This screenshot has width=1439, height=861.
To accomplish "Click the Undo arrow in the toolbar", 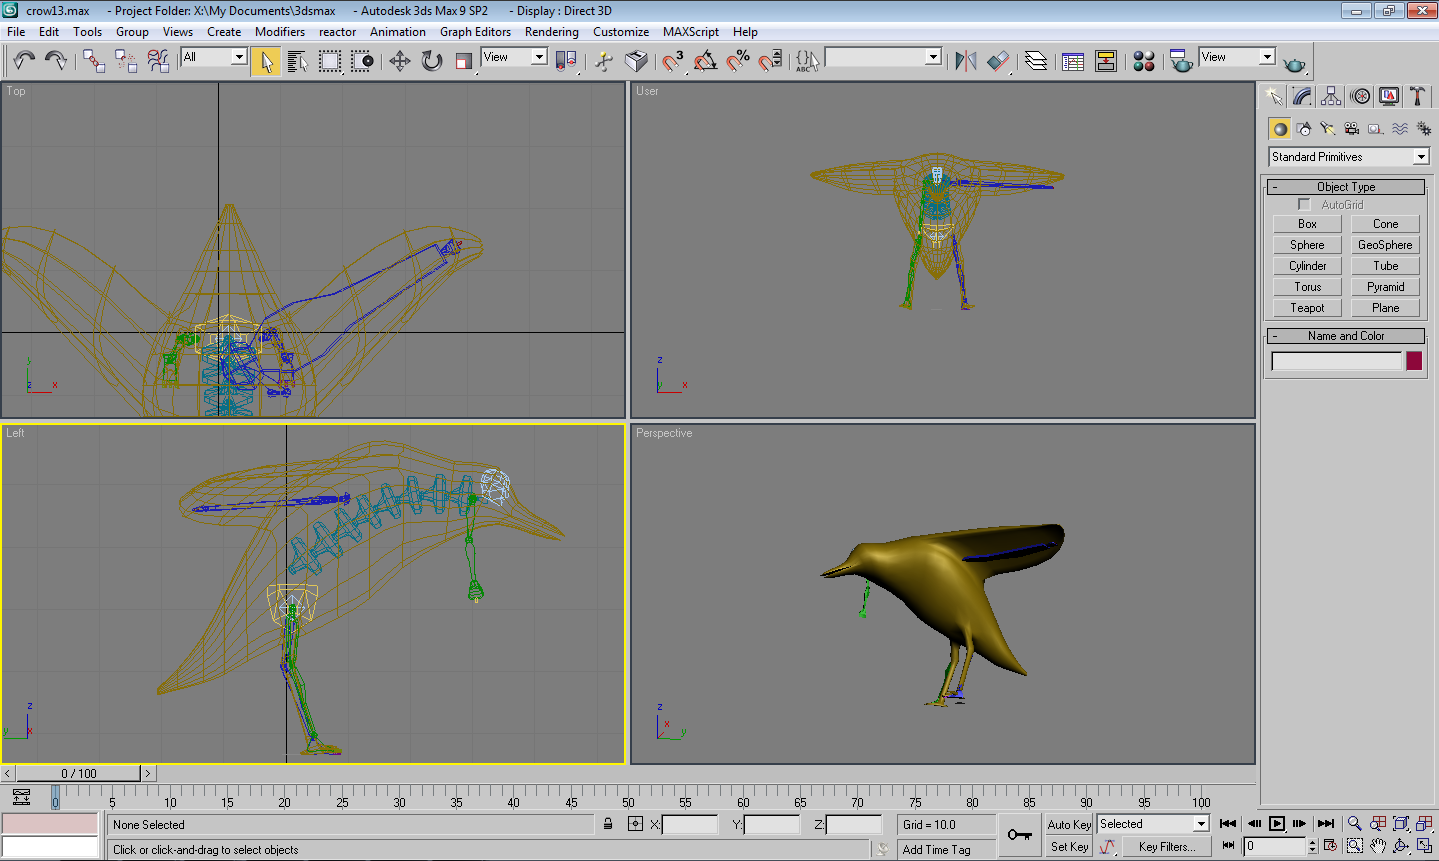I will tap(24, 61).
